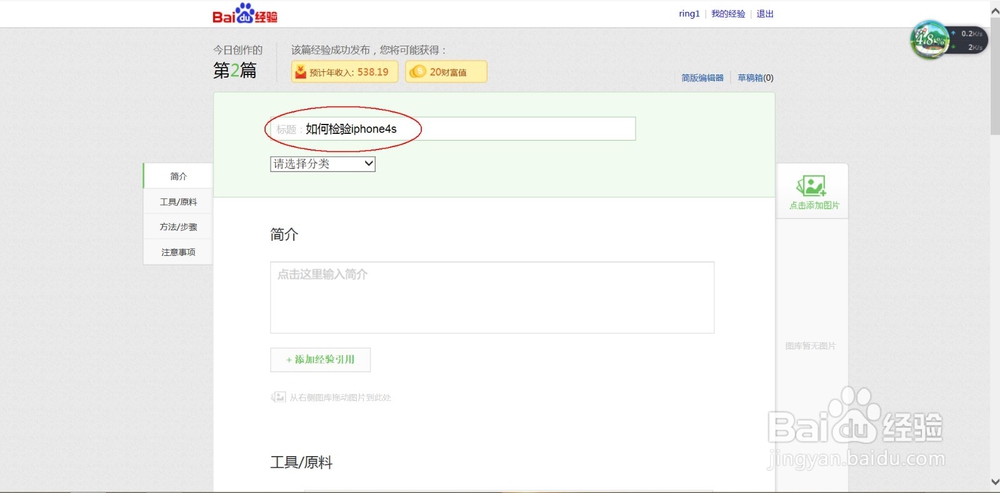Click the red envelope income icon

(300, 72)
